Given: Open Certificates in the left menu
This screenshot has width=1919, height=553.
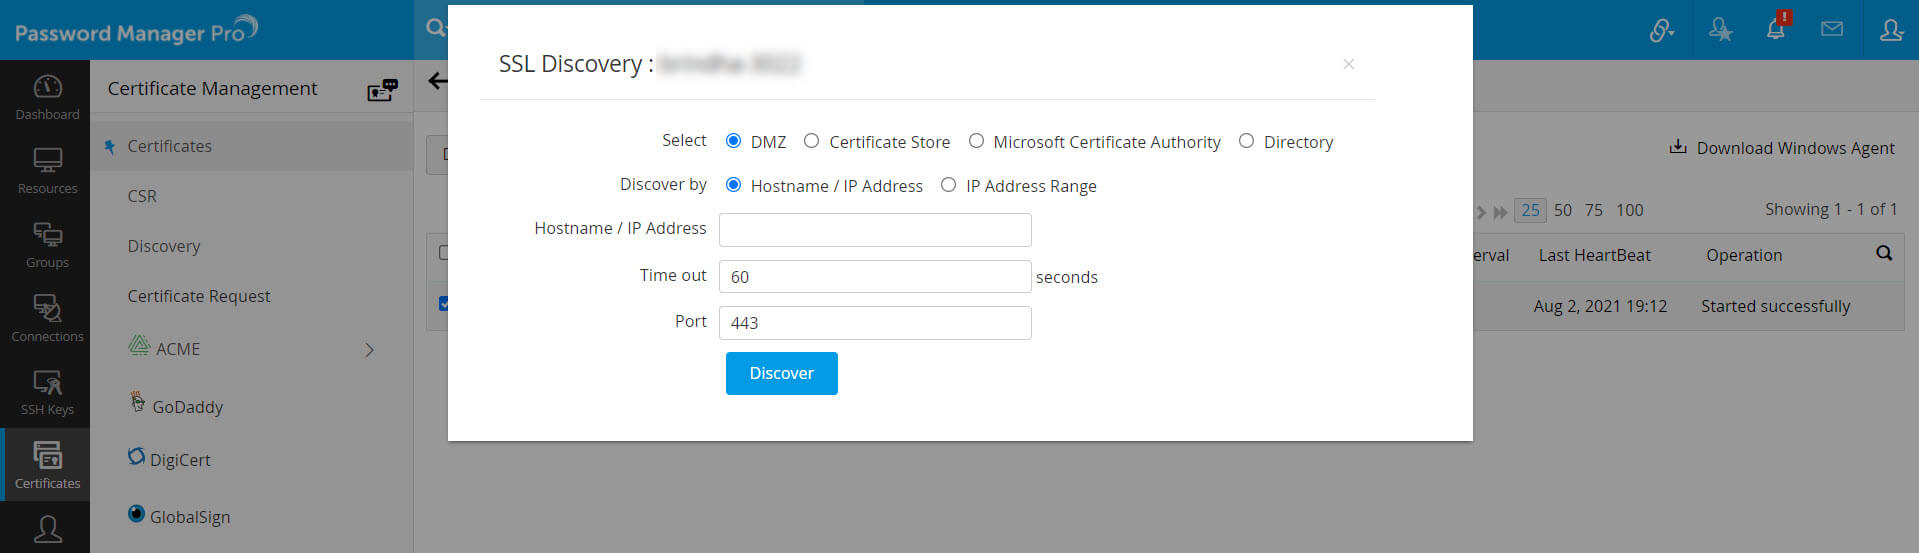Looking at the screenshot, I should (170, 146).
